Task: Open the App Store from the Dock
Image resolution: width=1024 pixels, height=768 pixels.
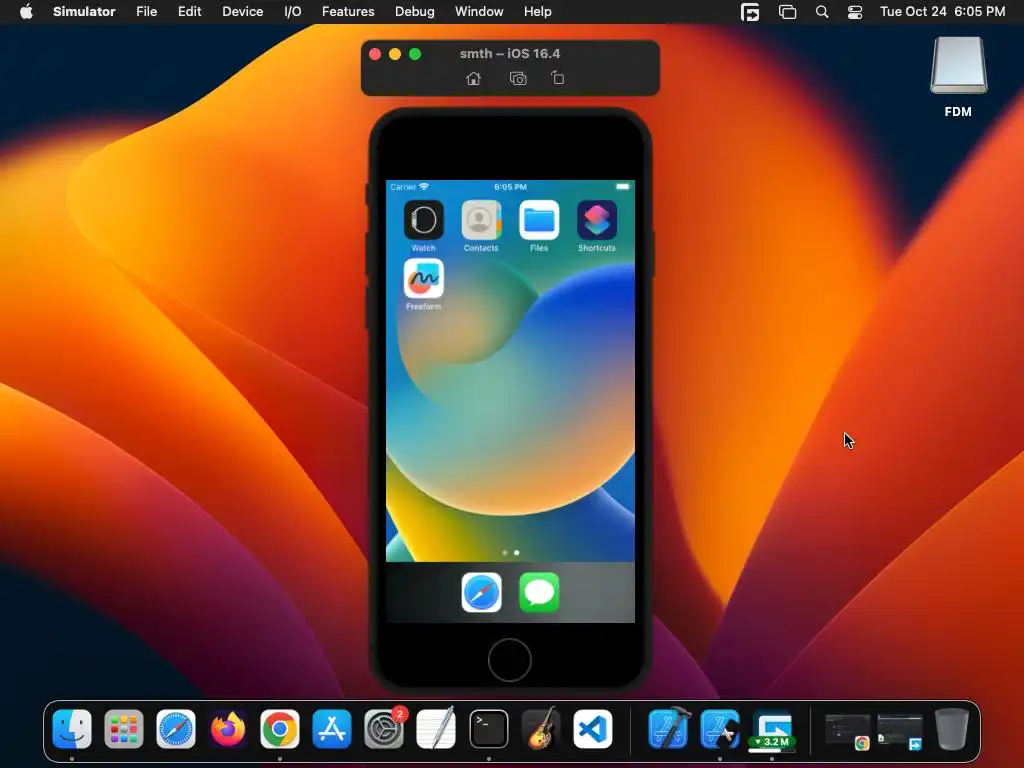Action: coord(332,729)
